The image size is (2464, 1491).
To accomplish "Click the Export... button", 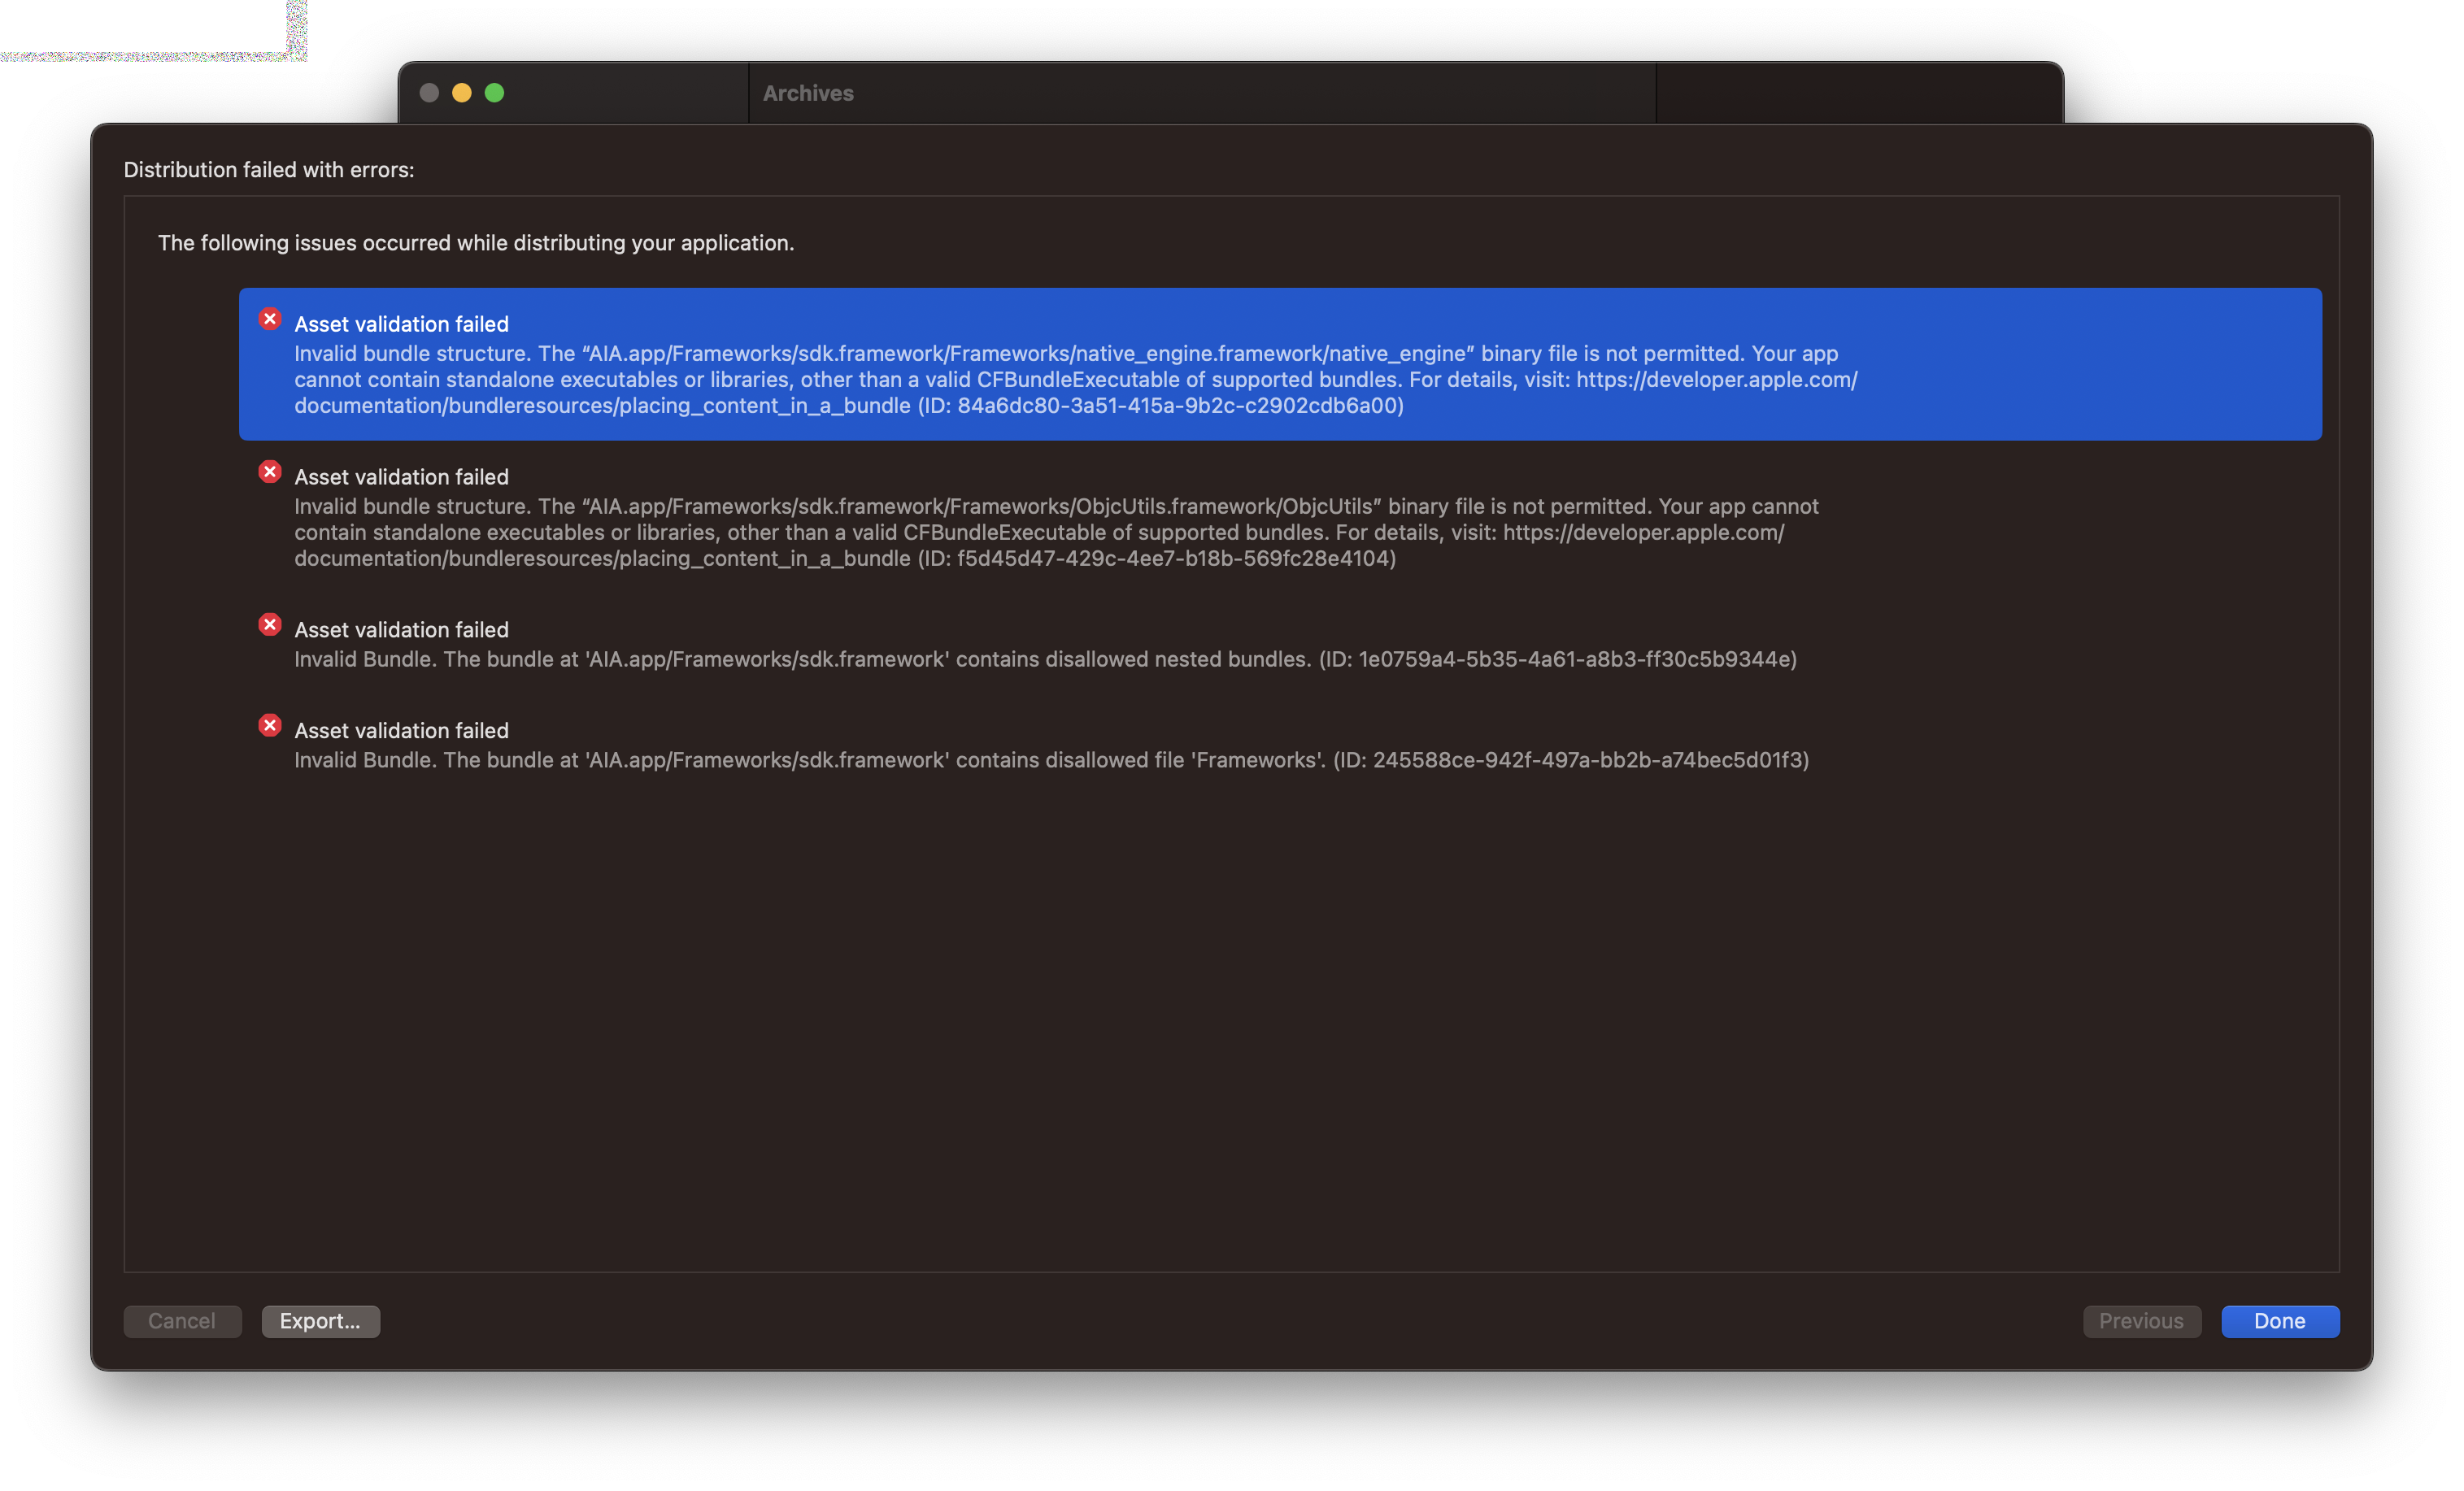I will coord(320,1321).
